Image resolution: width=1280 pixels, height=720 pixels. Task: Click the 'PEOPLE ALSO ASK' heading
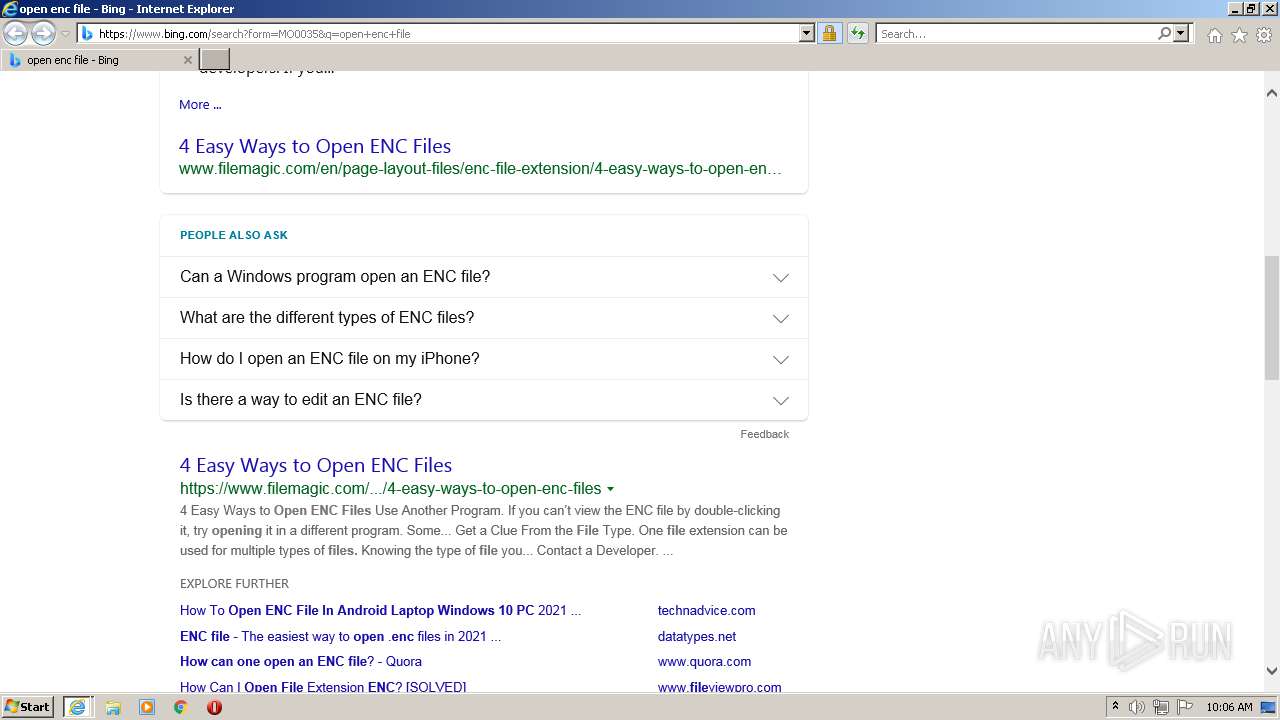(x=234, y=235)
